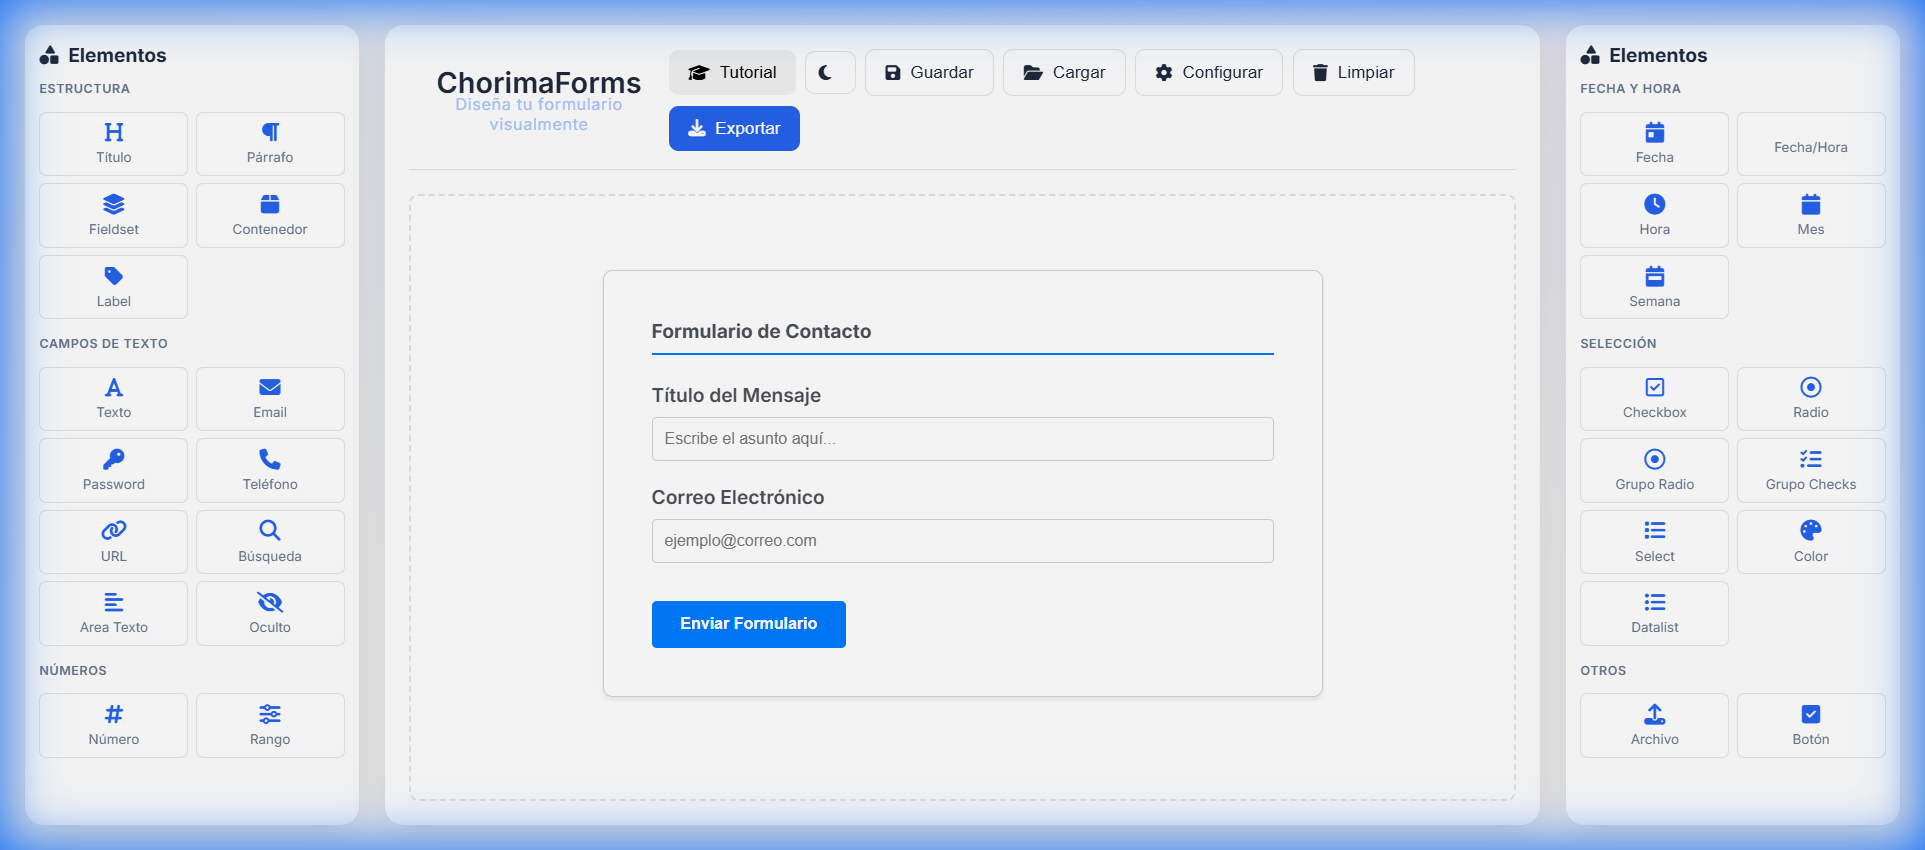This screenshot has height=850, width=1925.
Task: Open Configurar settings
Action: point(1208,72)
